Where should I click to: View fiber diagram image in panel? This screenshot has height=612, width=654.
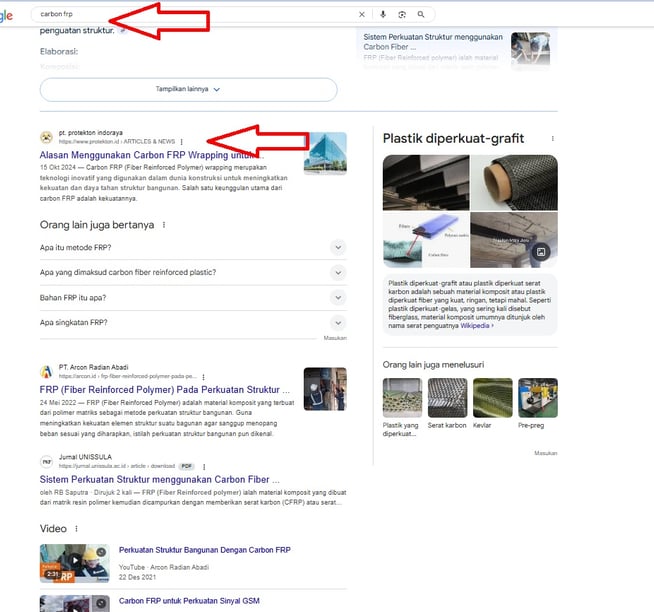click(426, 240)
